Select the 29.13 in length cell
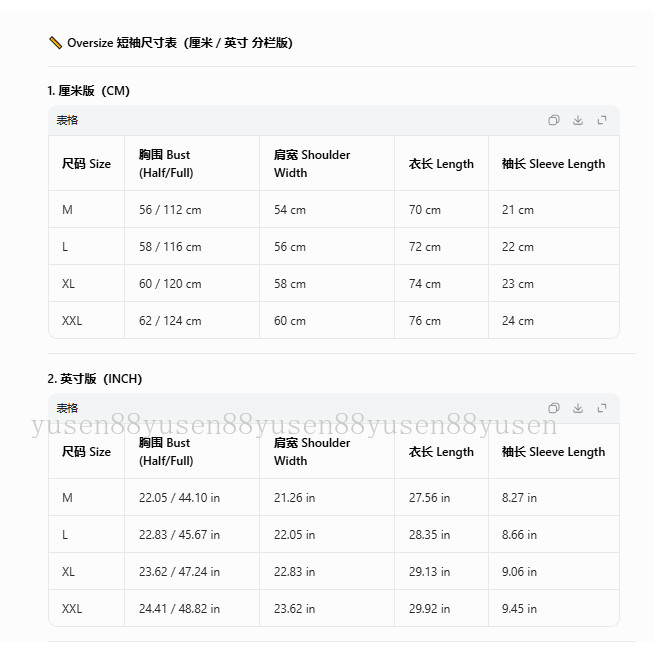Viewport: 654px width, 654px height. coord(429,571)
